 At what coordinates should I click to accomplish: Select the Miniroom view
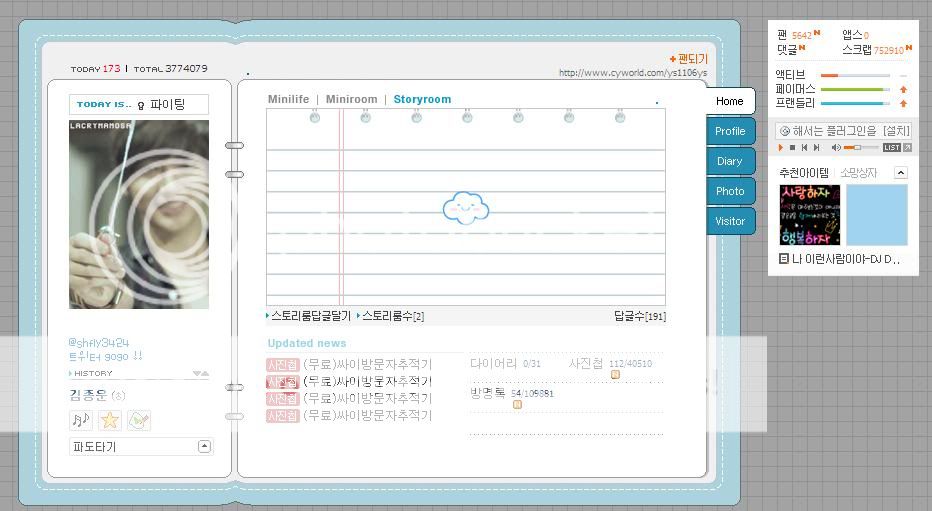352,100
